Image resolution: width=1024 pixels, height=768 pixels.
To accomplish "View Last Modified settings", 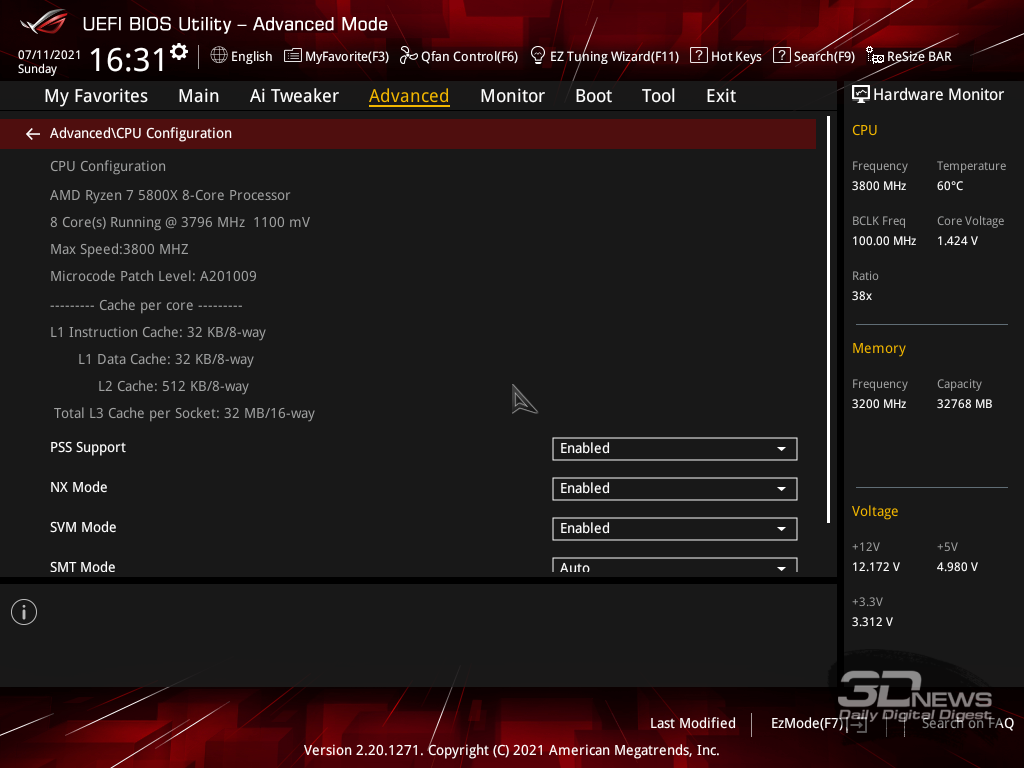I will tap(692, 723).
